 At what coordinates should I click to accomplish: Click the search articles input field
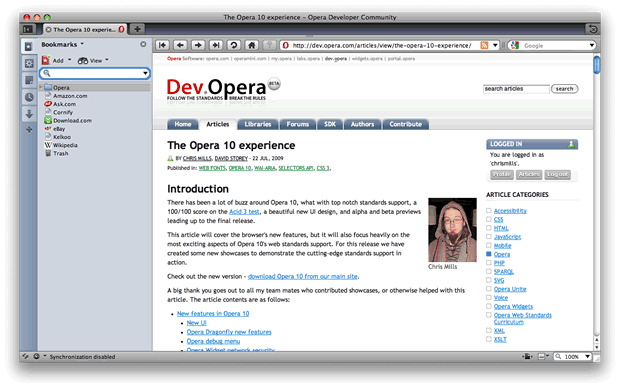pyautogui.click(x=516, y=89)
